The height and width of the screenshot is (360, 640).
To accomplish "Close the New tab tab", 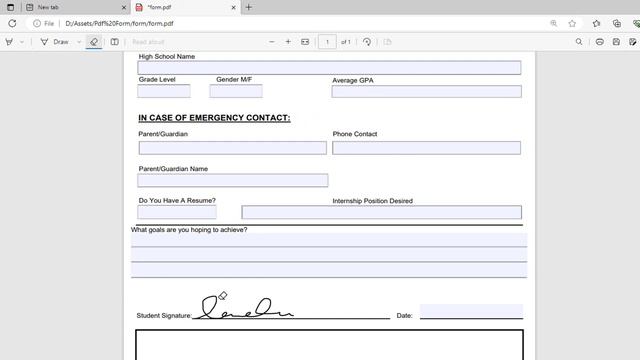I will tap(124, 7).
